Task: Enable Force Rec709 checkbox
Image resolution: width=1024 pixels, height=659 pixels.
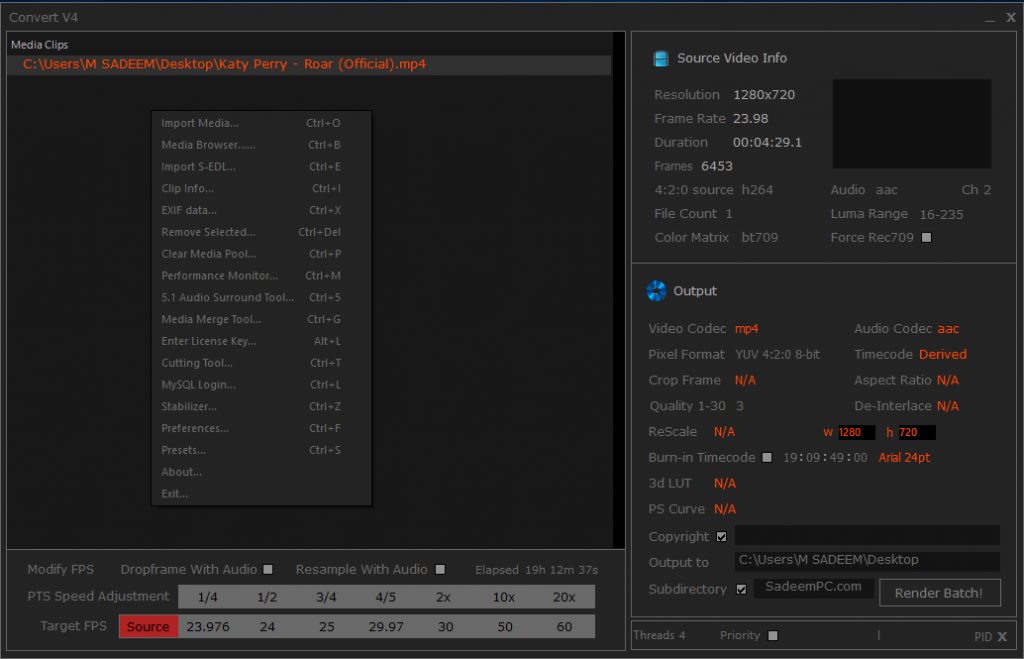Action: (926, 238)
